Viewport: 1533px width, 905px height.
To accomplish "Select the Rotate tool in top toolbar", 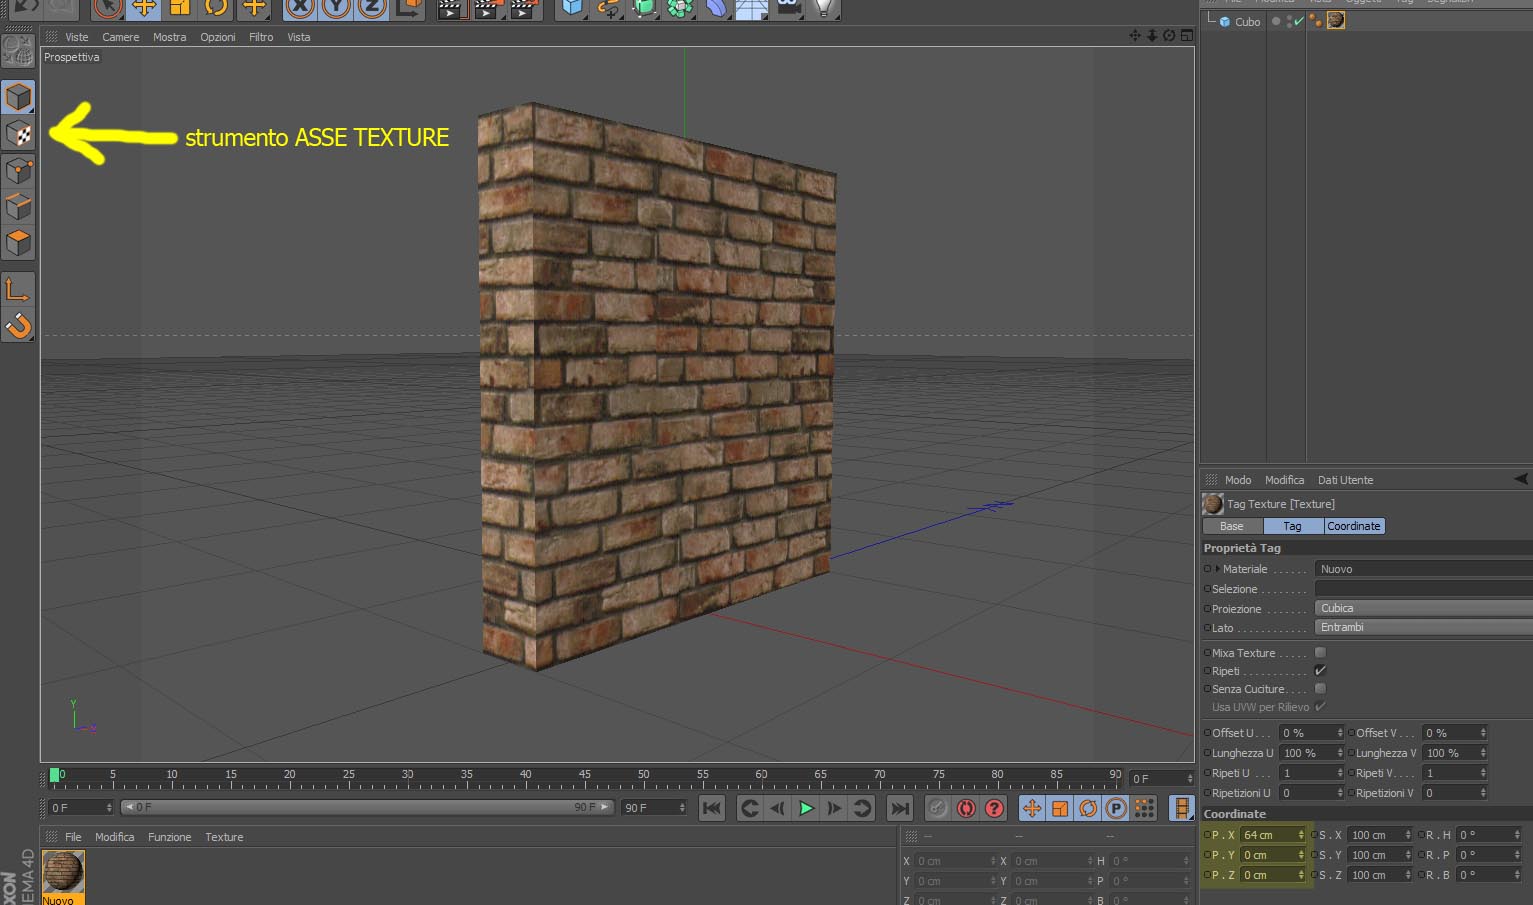I will [216, 8].
